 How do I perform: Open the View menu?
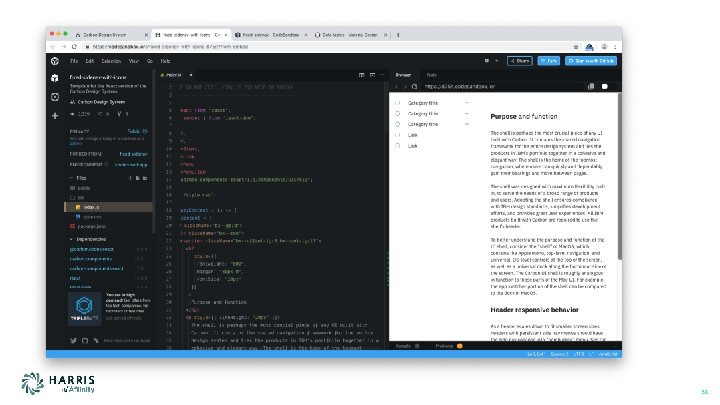(x=134, y=61)
